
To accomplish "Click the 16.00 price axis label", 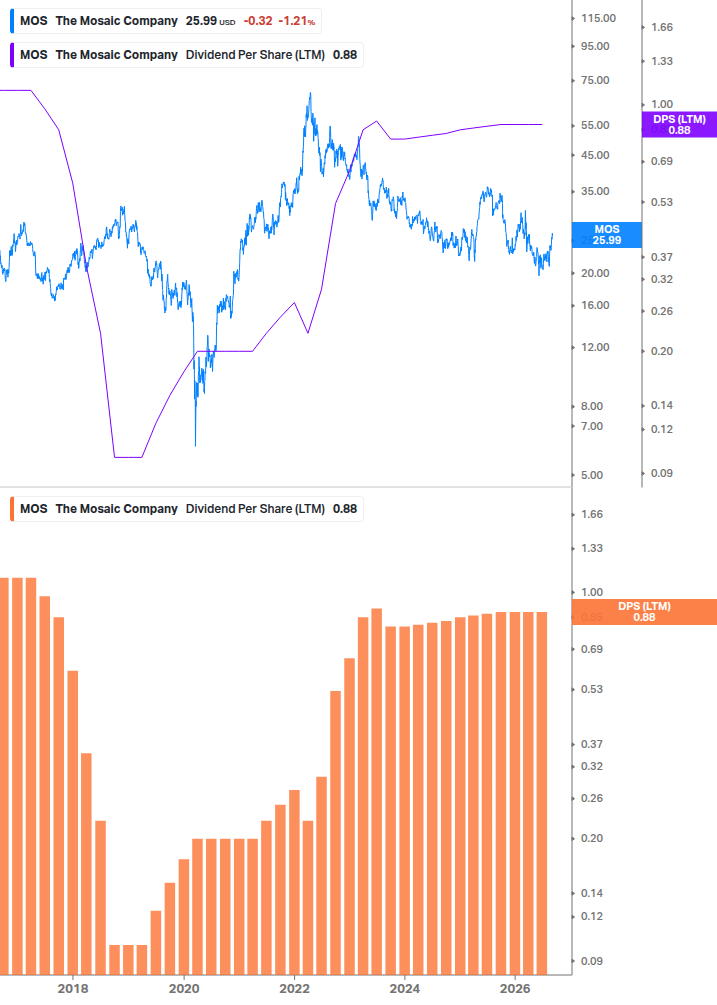I will point(595,305).
